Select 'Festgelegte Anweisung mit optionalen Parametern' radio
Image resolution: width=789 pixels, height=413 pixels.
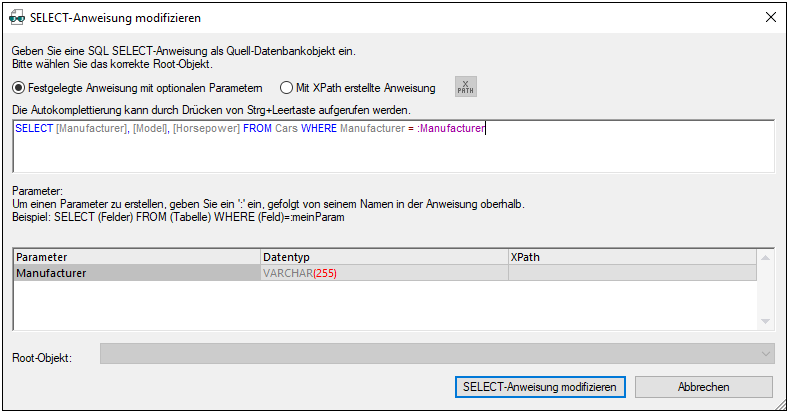click(x=19, y=88)
